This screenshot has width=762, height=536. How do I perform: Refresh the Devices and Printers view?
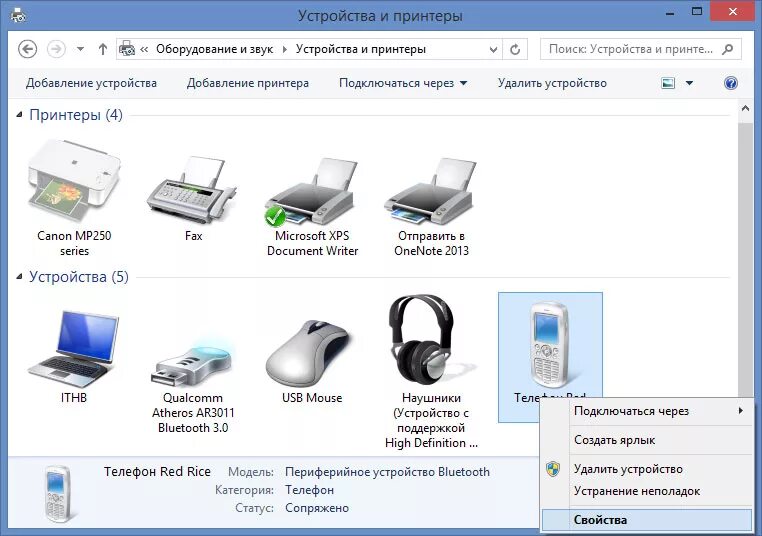[x=515, y=49]
